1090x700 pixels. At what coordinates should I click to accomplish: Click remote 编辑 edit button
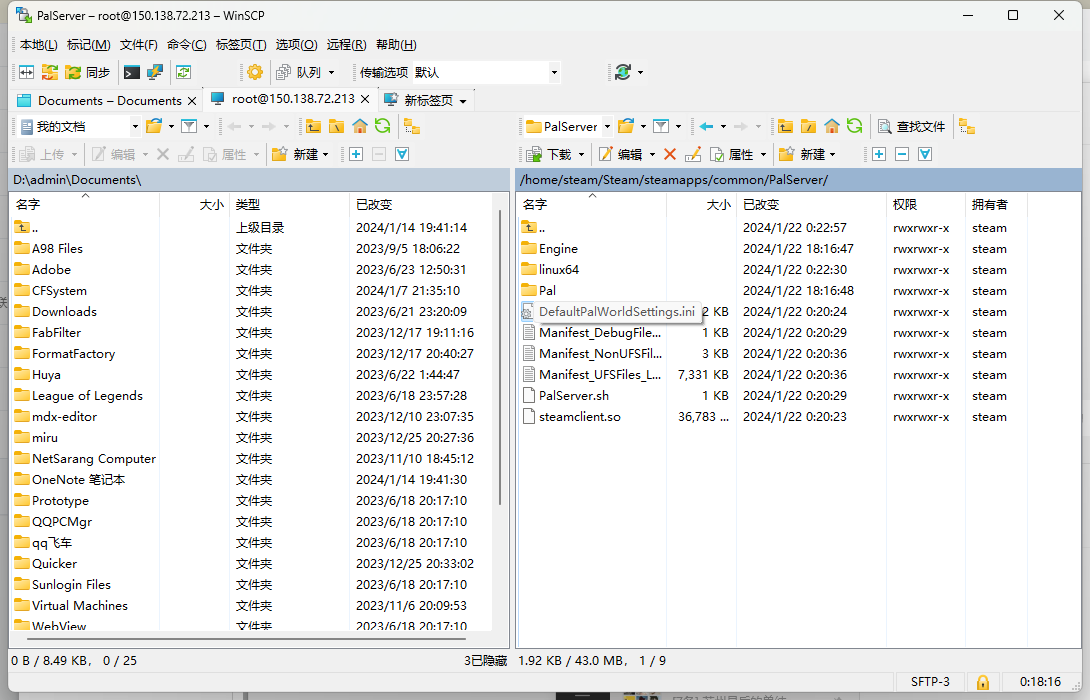621,154
